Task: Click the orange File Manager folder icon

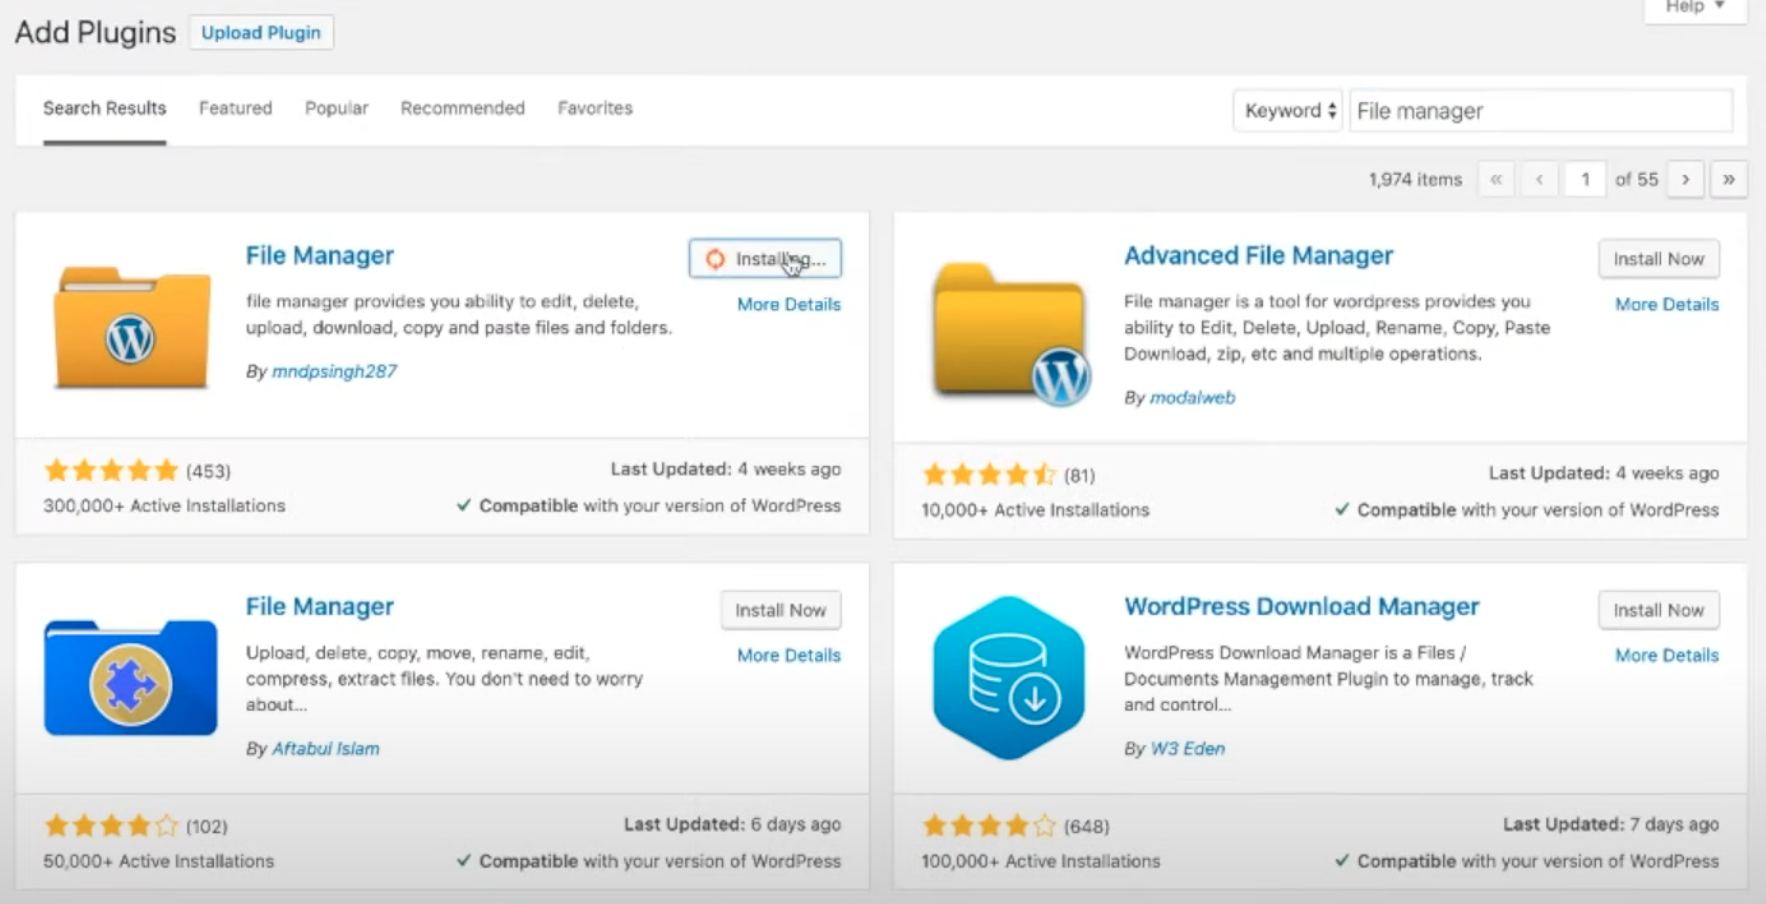Action: tap(131, 327)
